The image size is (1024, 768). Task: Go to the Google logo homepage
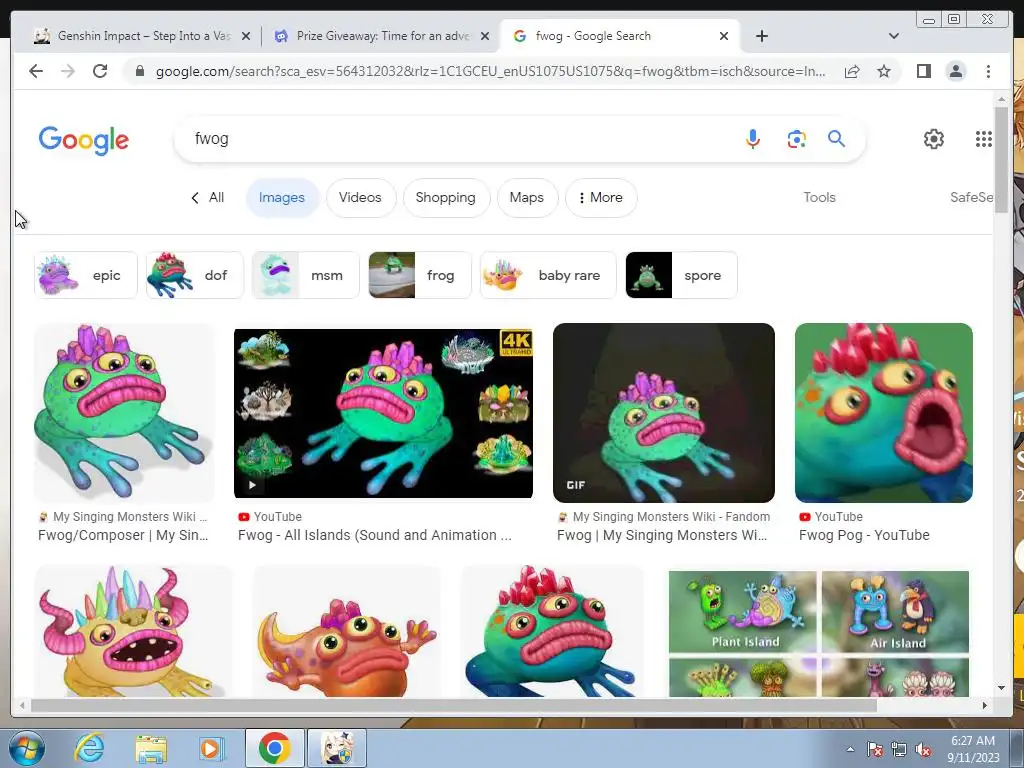pos(84,140)
